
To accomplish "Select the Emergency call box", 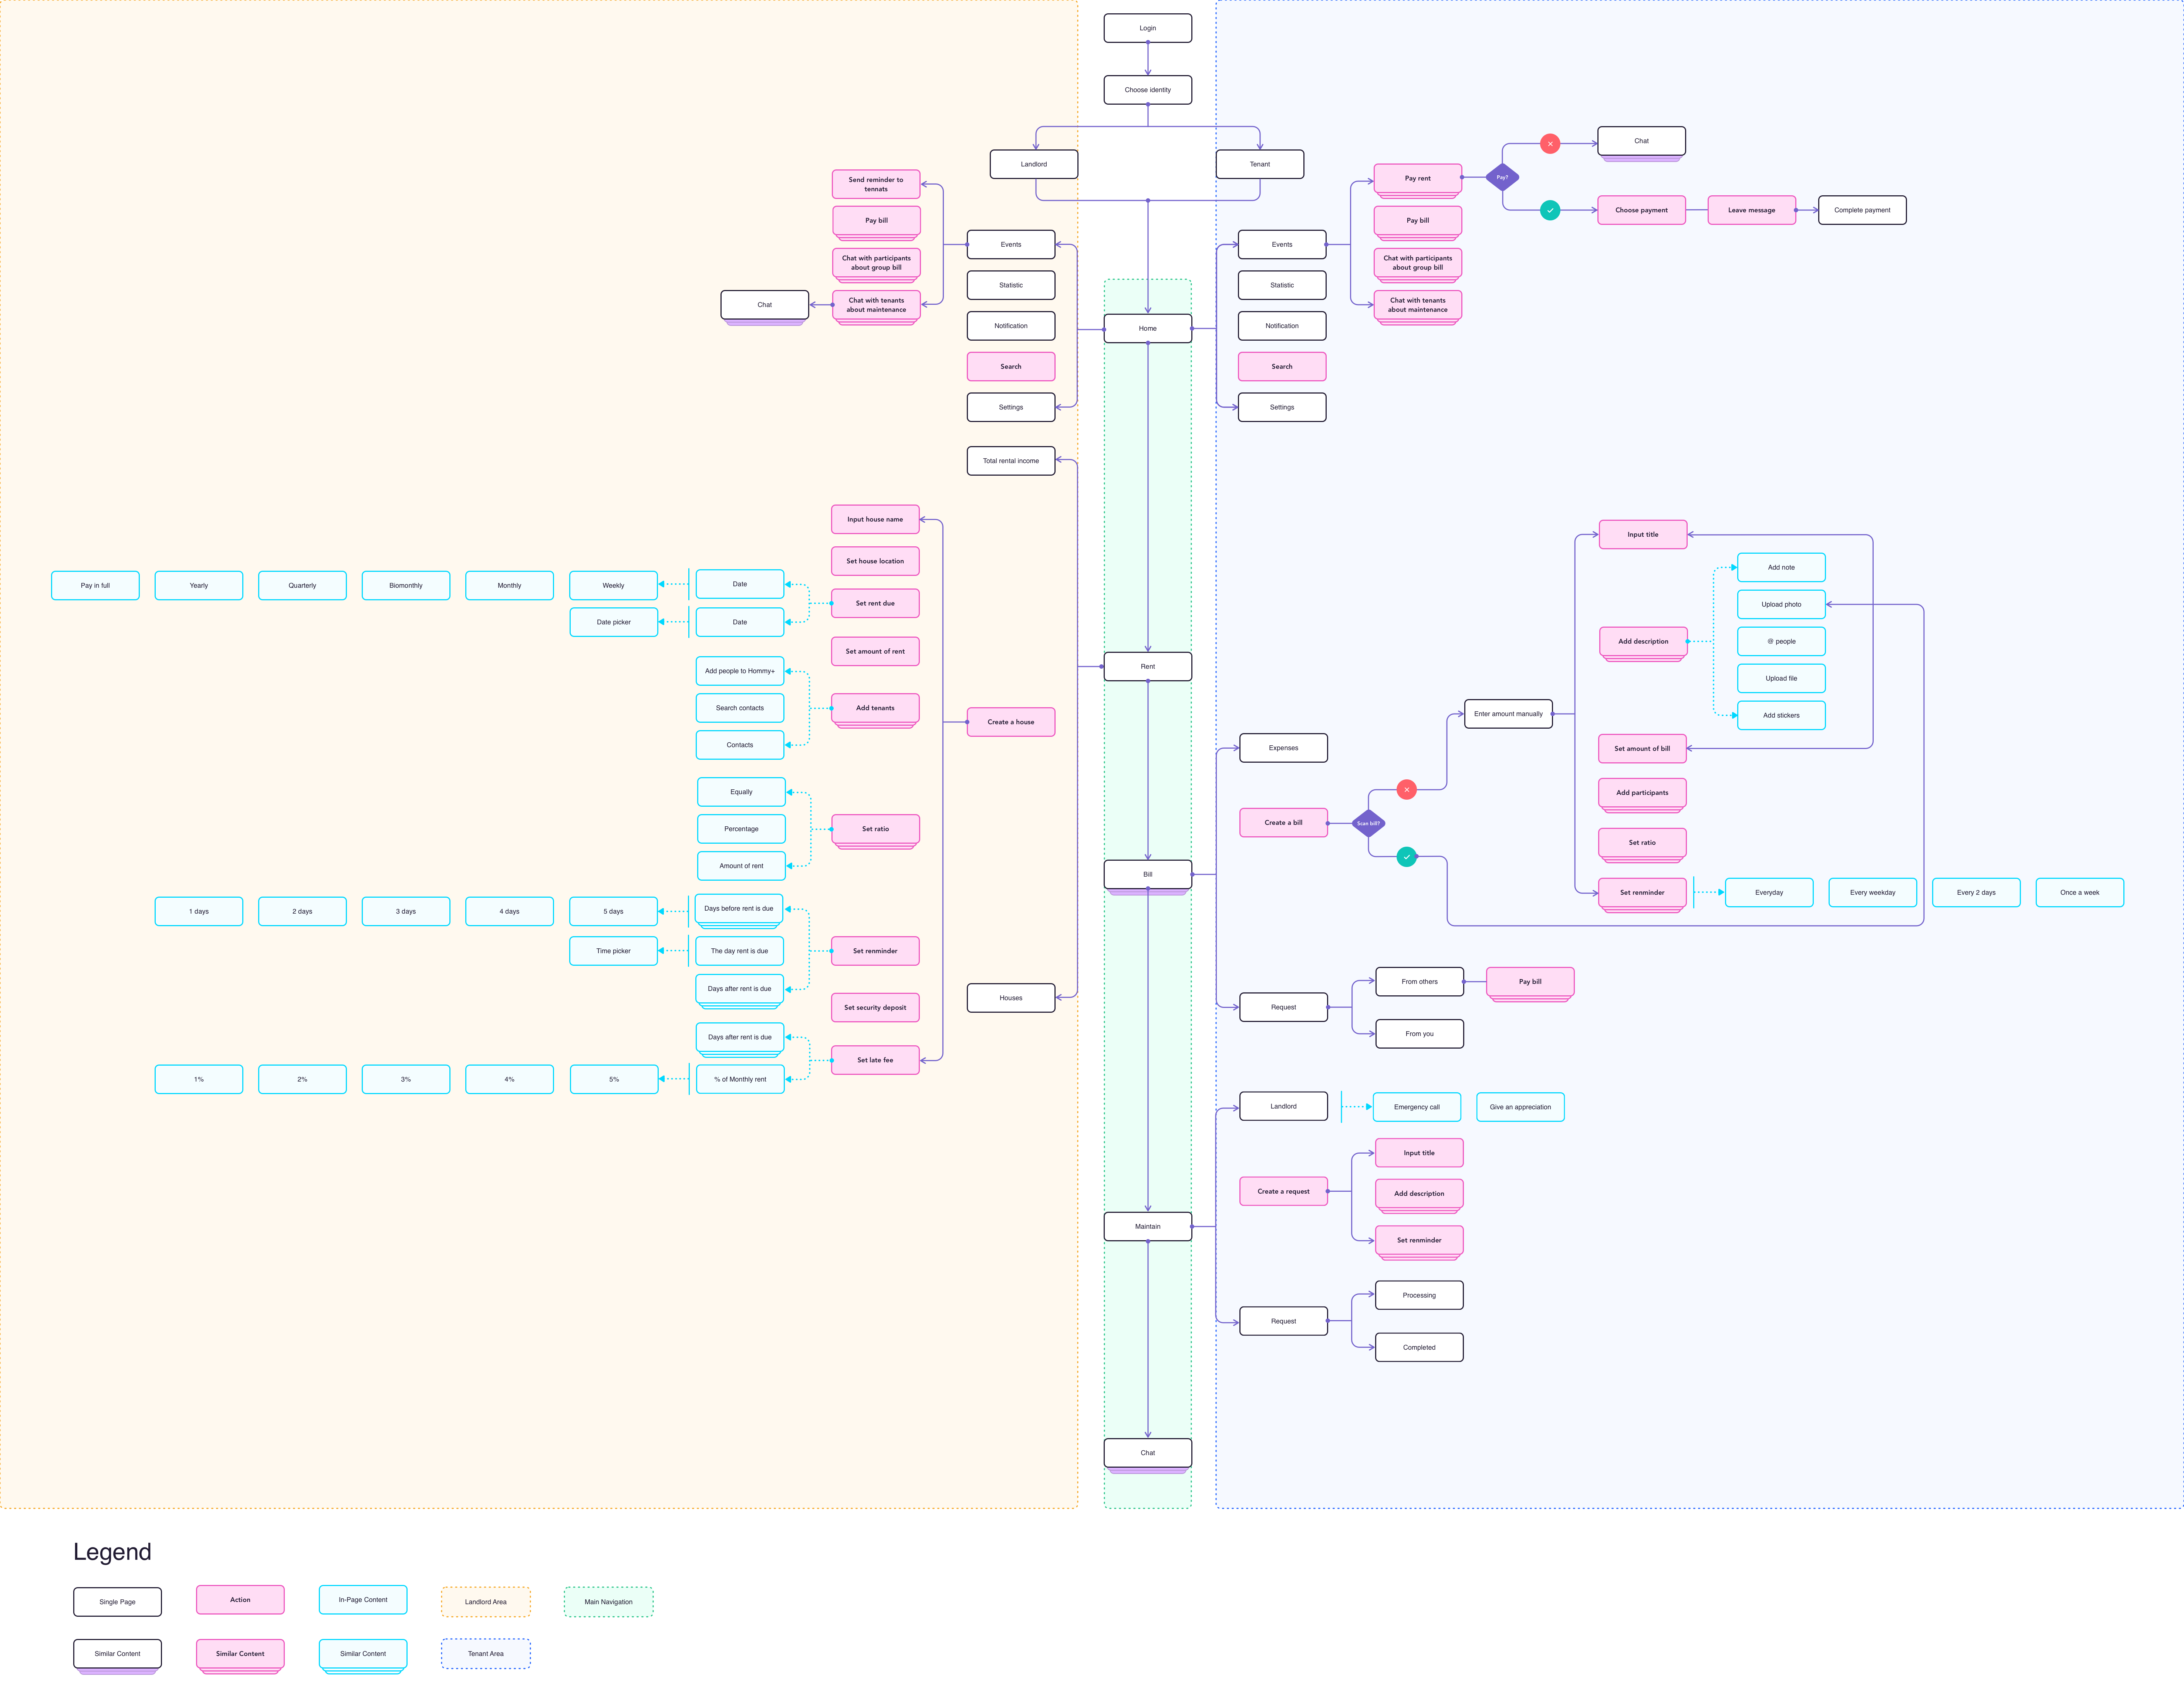I will pos(1417,1107).
